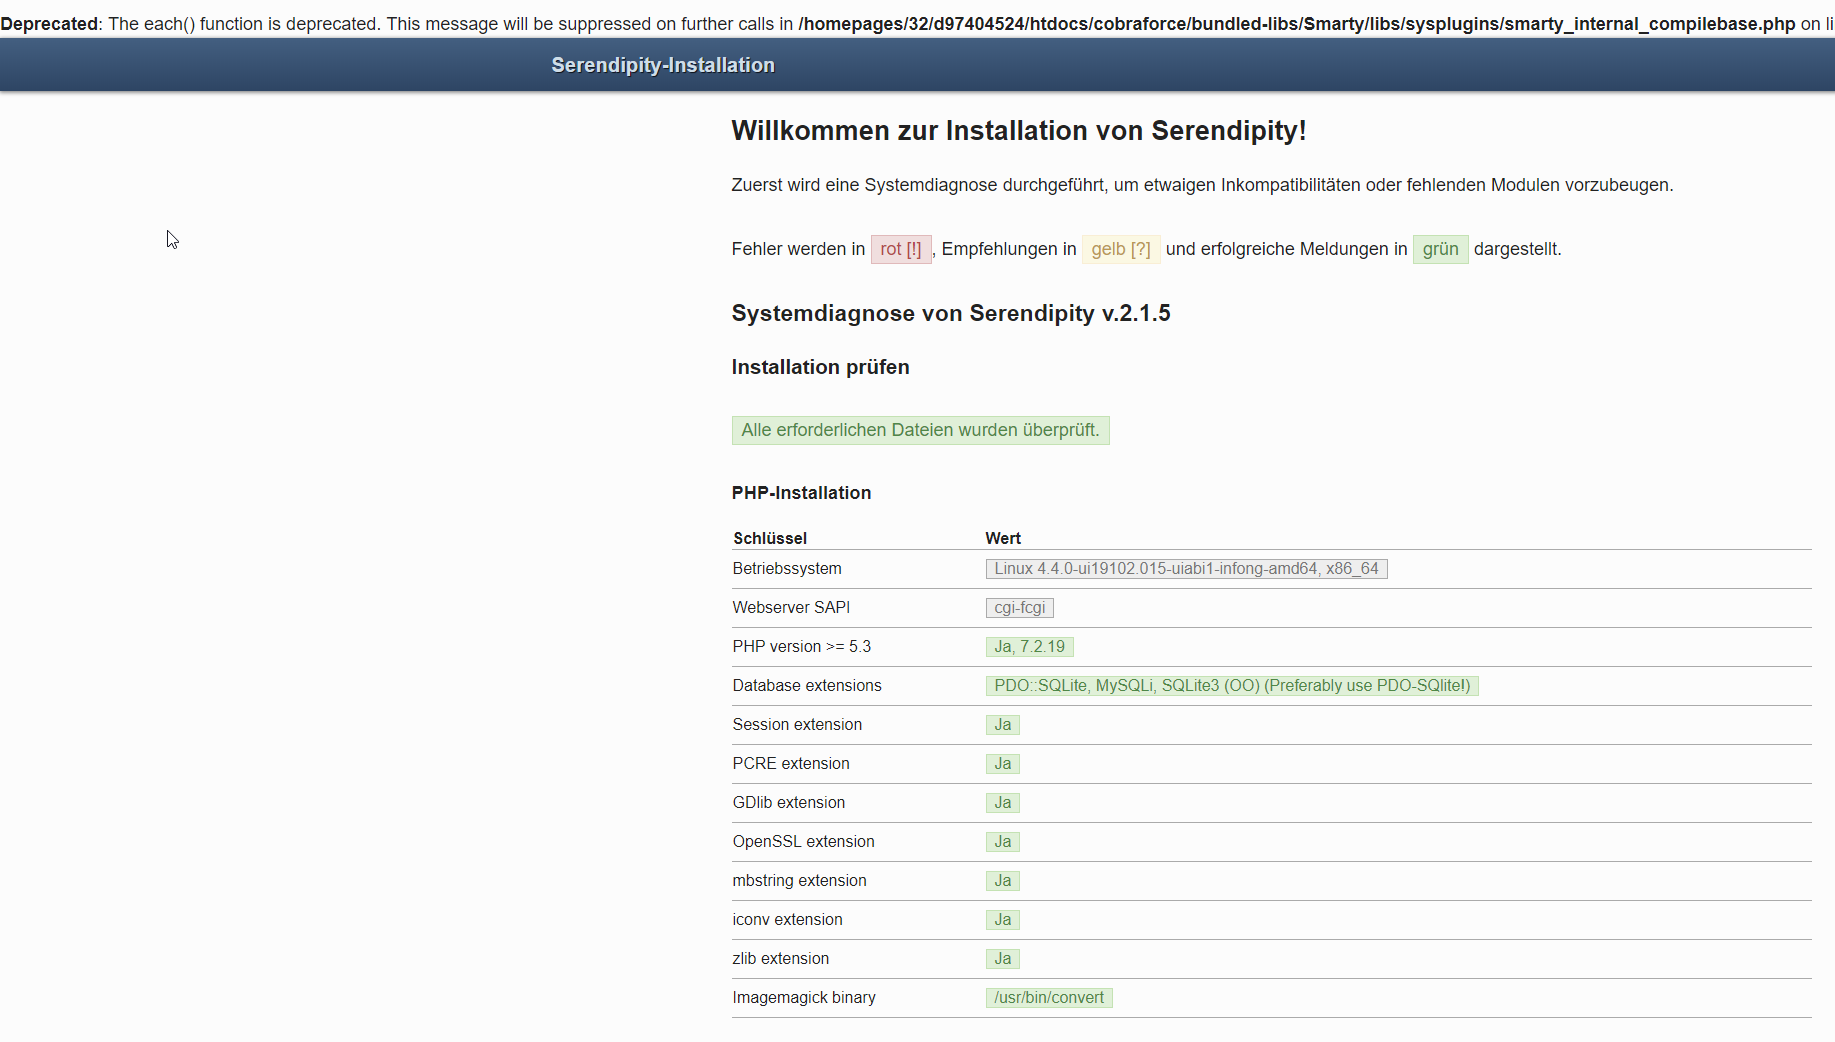Click 'Ja' in the GDlib extension row
This screenshot has height=1042, width=1835.
(x=1002, y=802)
